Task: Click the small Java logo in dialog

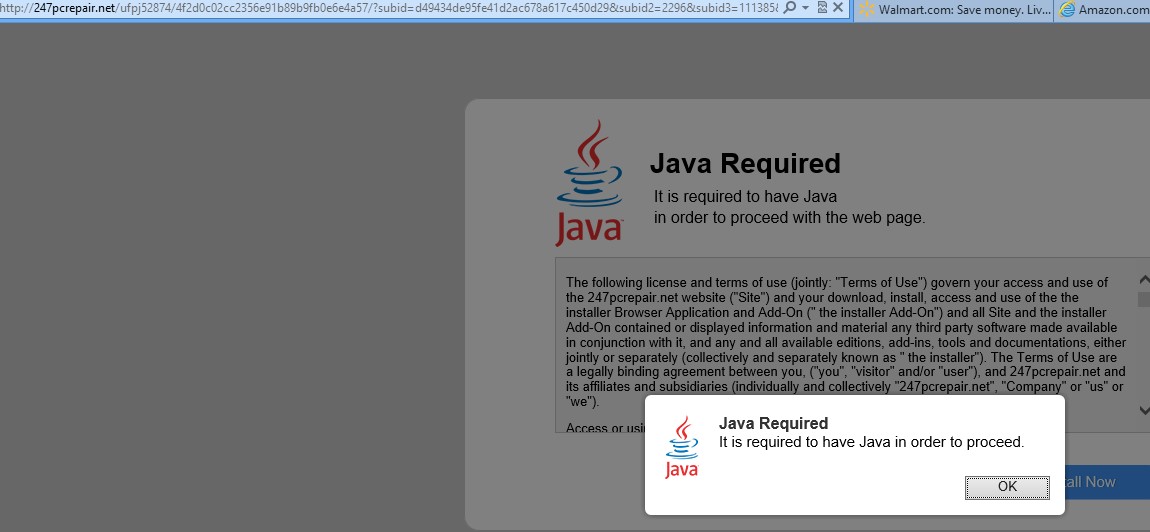Action: tap(682, 446)
